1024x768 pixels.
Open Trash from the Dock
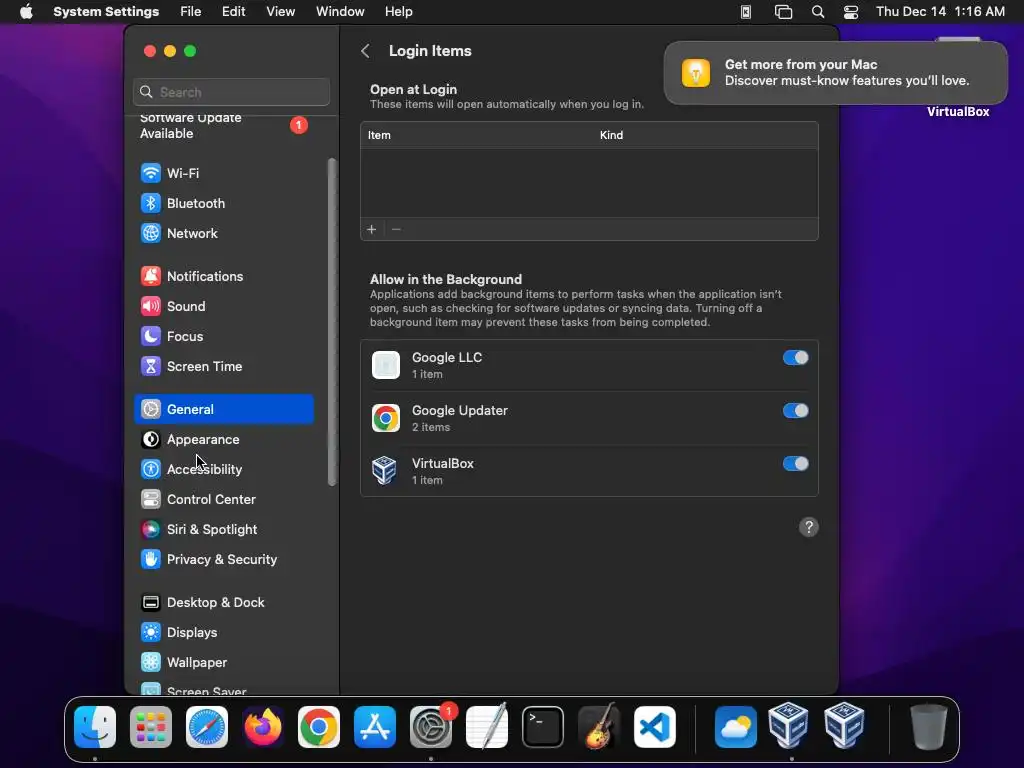929,727
